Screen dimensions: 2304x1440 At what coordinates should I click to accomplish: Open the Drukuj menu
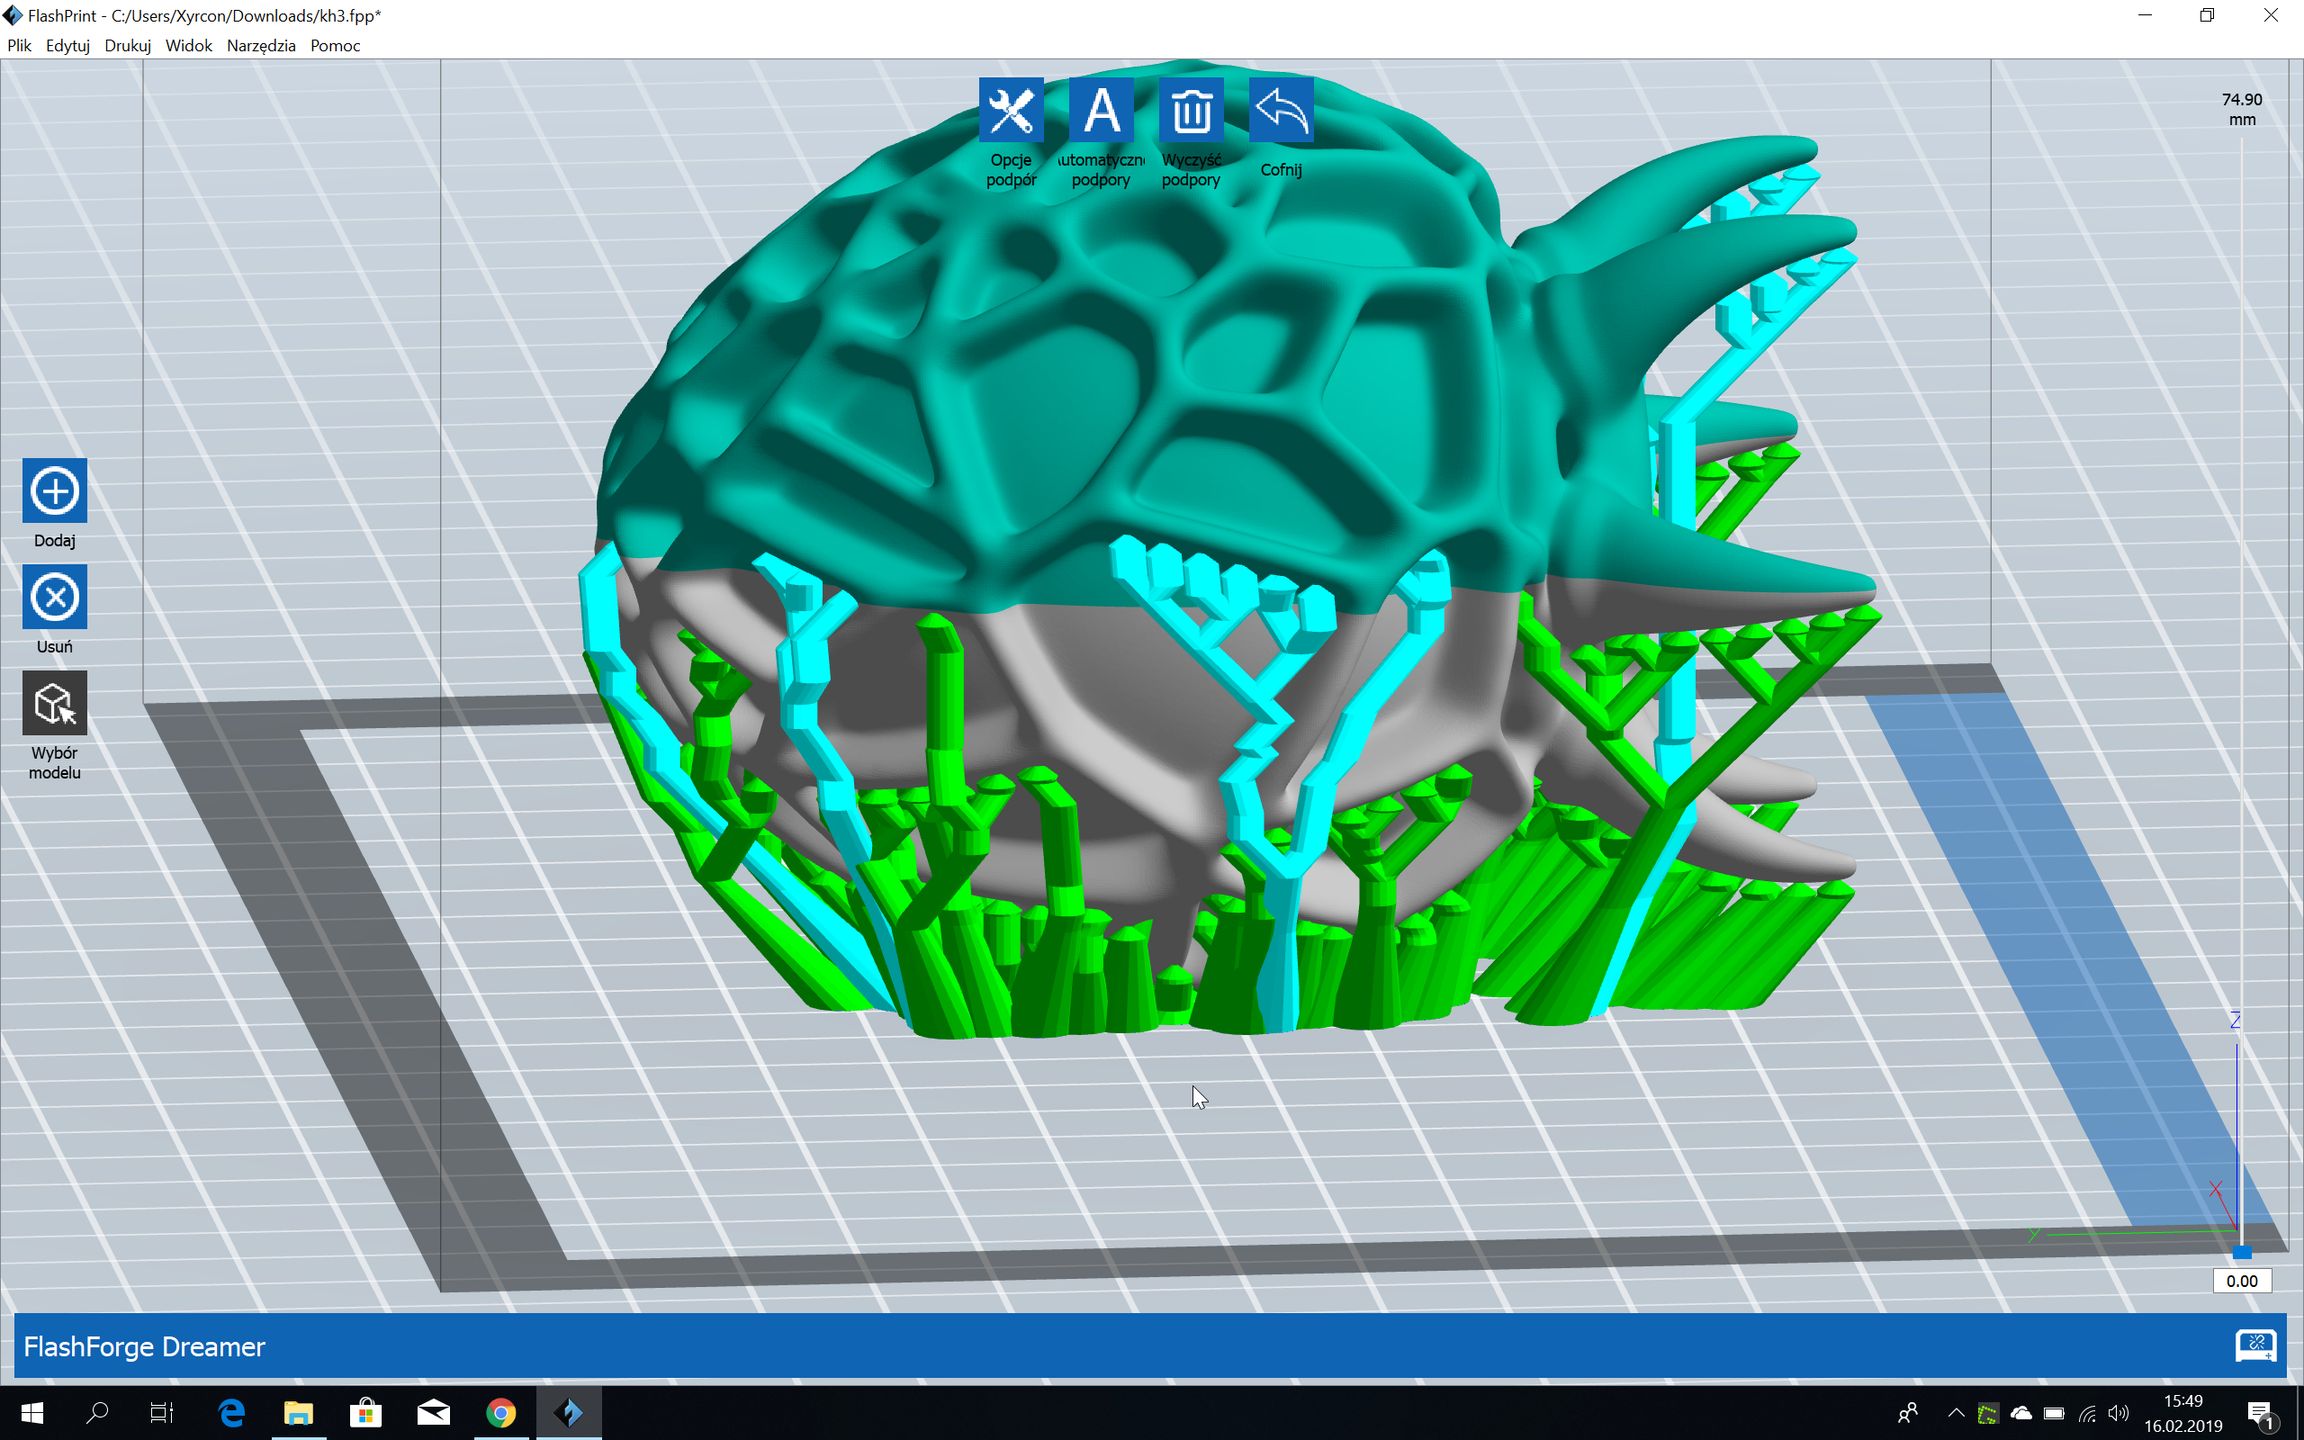coord(128,46)
